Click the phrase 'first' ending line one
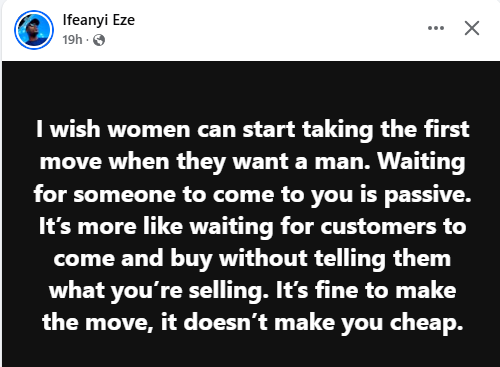 (x=447, y=129)
